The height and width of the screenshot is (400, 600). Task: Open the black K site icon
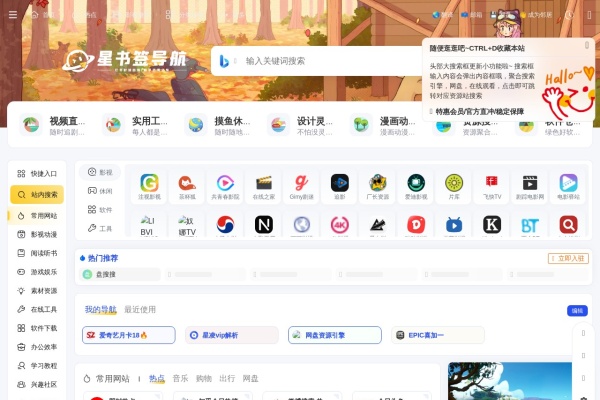click(x=492, y=225)
